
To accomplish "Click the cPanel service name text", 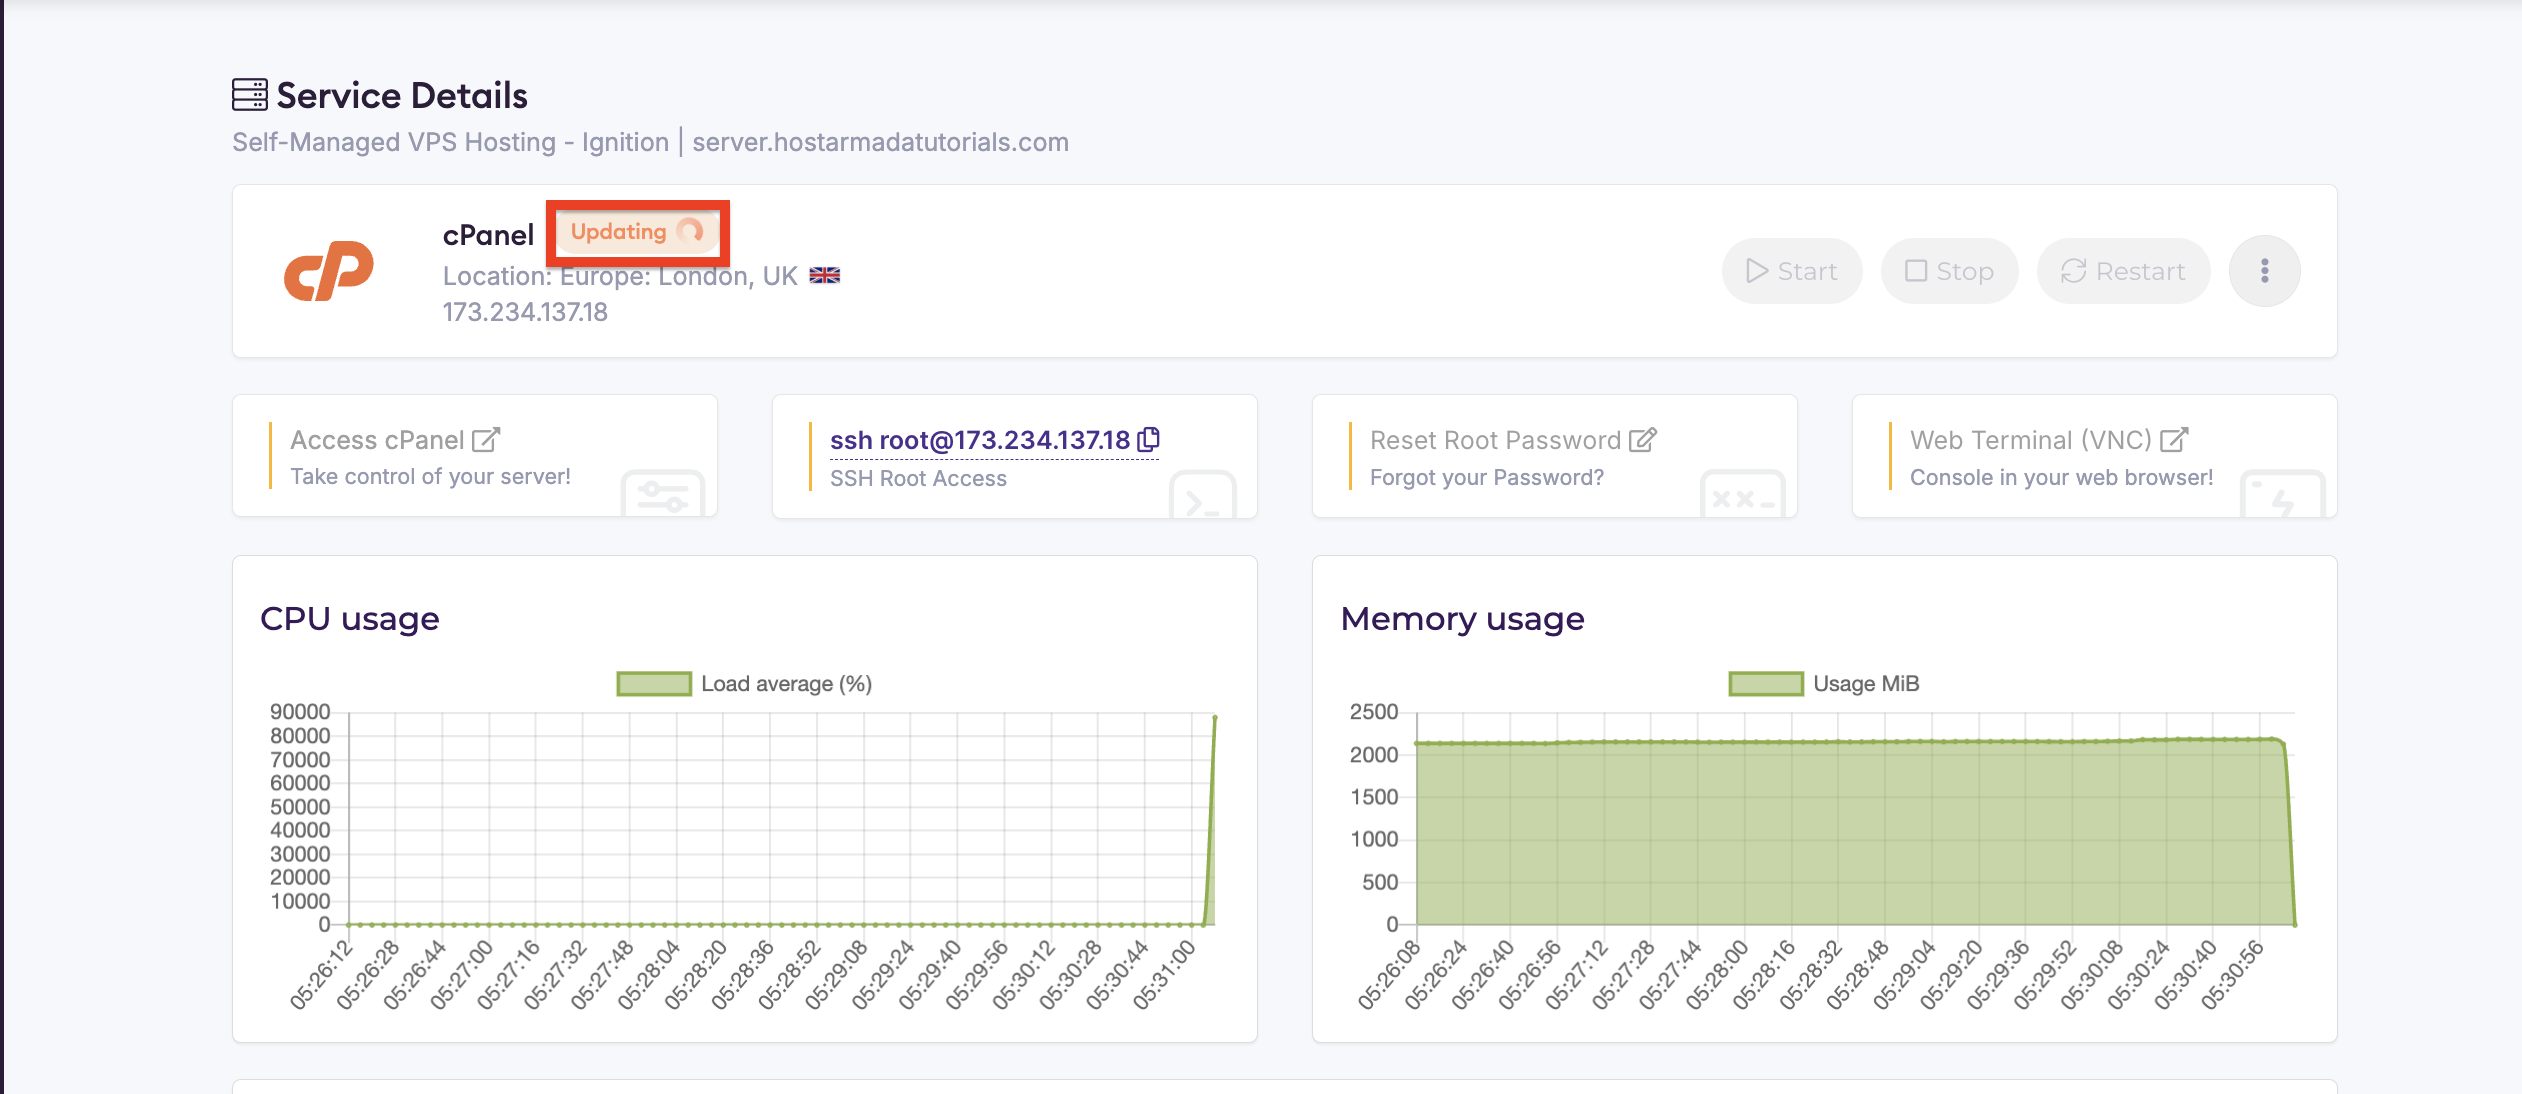I will pos(488,235).
